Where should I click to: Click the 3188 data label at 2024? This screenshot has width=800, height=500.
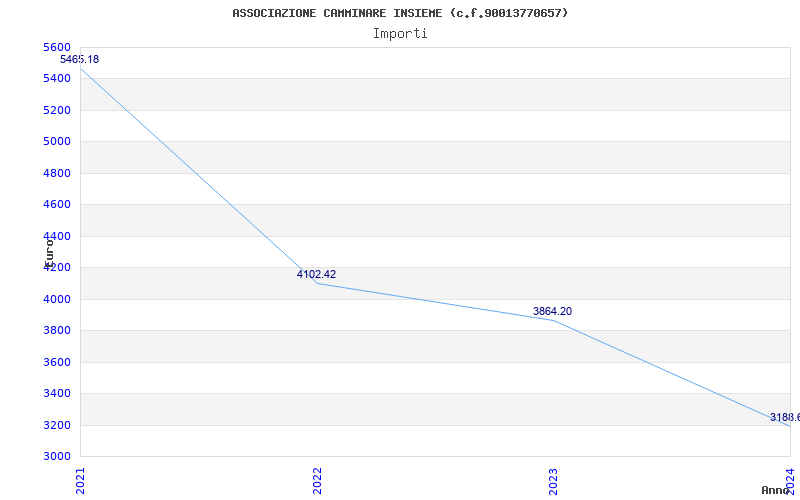(785, 417)
